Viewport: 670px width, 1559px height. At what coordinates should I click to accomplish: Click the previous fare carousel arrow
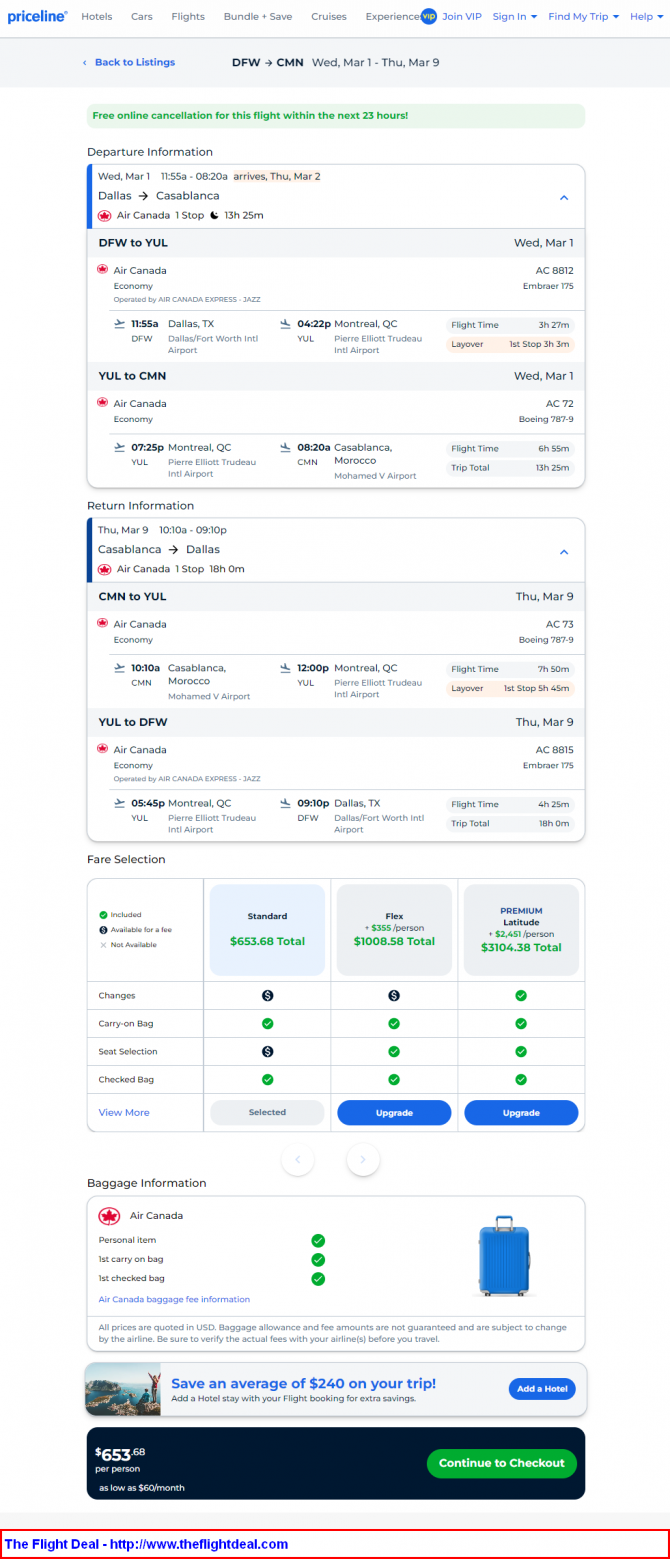(298, 1160)
